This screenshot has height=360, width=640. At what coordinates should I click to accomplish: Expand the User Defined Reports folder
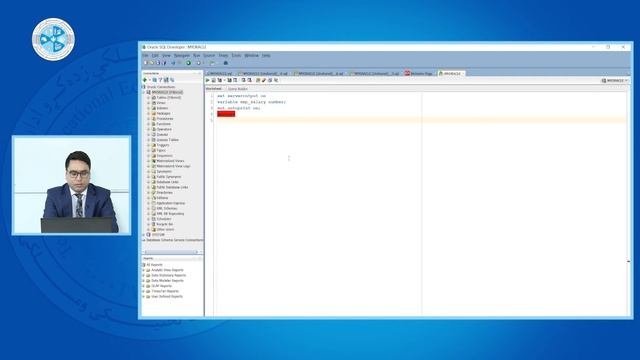(x=144, y=297)
